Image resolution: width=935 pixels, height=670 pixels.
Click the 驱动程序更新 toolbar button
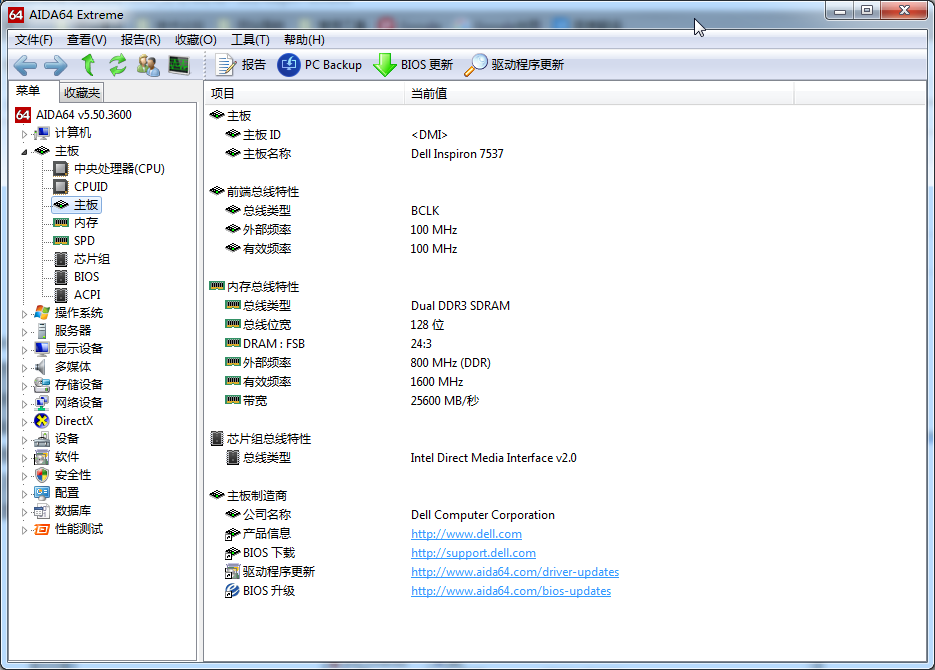point(513,64)
